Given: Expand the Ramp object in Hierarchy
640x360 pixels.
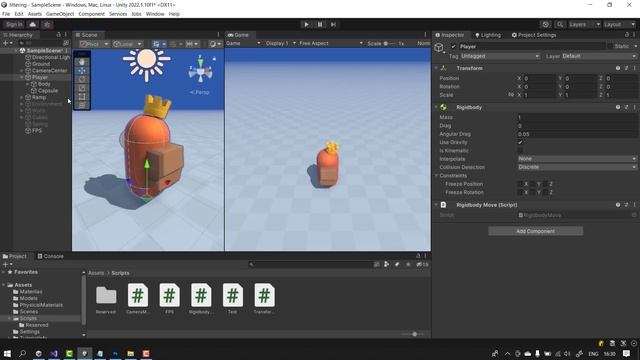Looking at the screenshot, I should [22, 98].
